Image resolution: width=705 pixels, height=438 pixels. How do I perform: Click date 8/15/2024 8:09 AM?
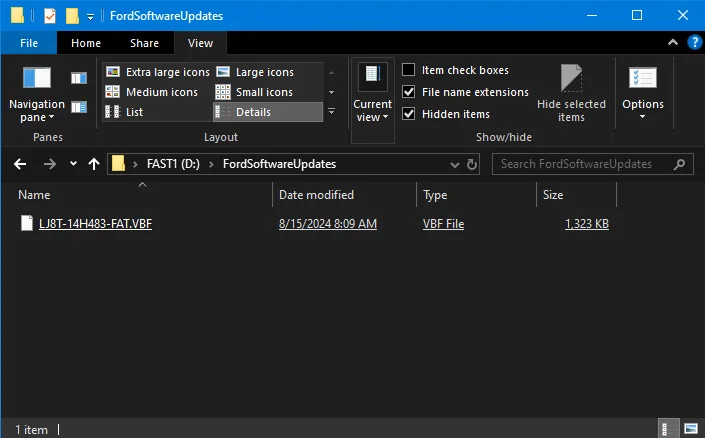click(x=328, y=223)
